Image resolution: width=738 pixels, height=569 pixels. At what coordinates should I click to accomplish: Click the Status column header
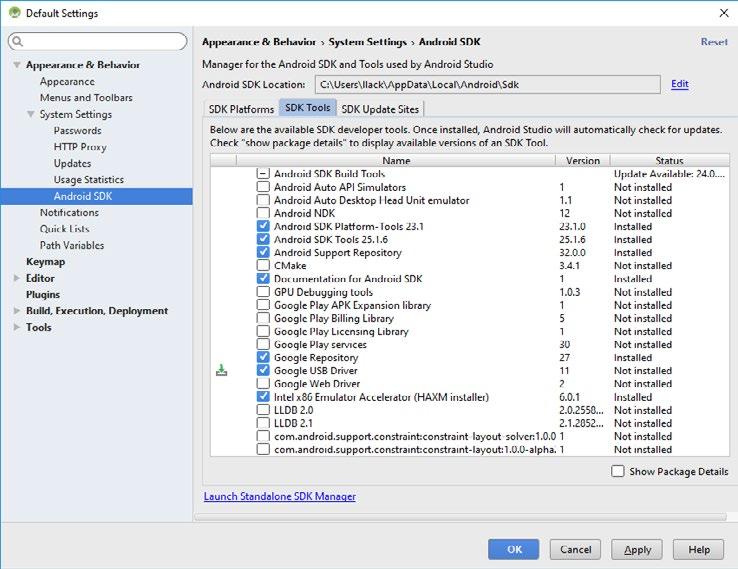pos(670,160)
